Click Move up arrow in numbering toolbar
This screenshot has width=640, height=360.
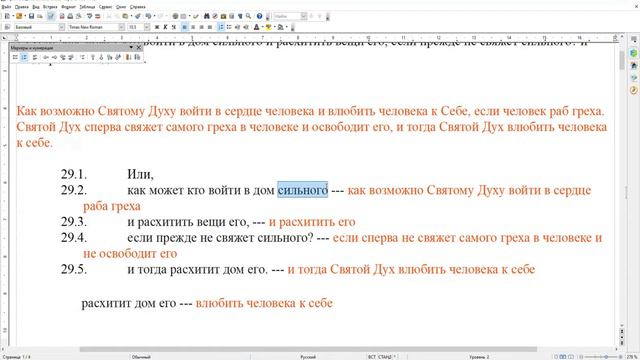93,57
